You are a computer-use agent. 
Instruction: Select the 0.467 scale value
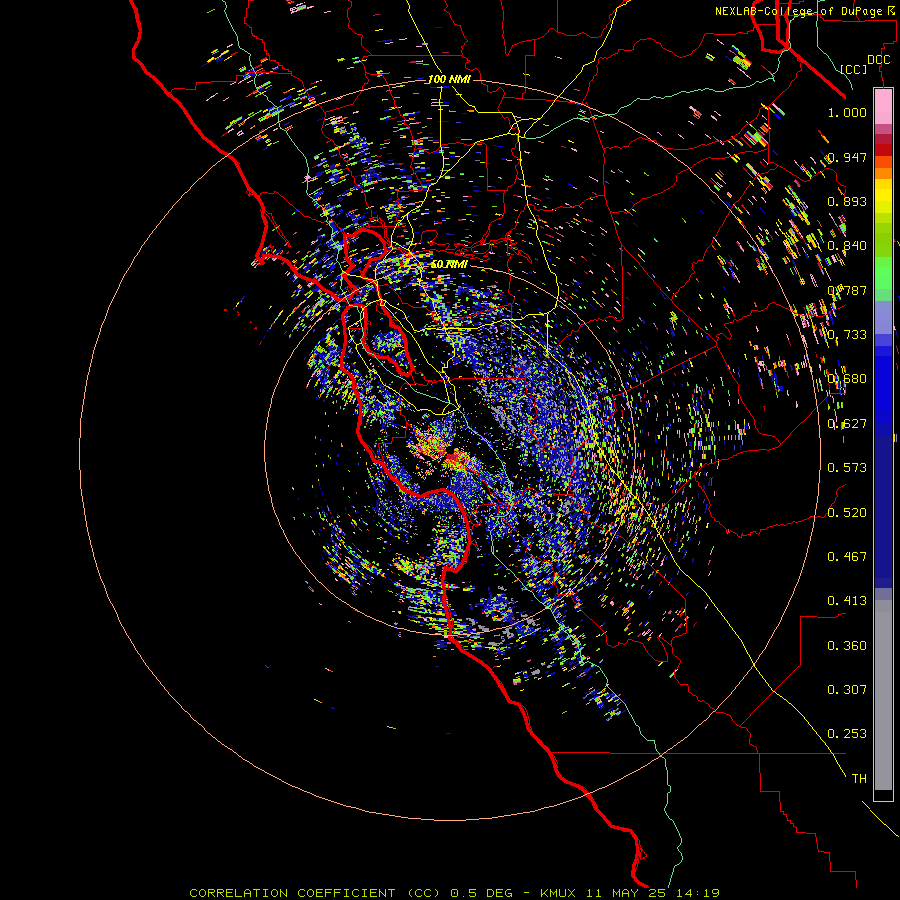click(847, 557)
